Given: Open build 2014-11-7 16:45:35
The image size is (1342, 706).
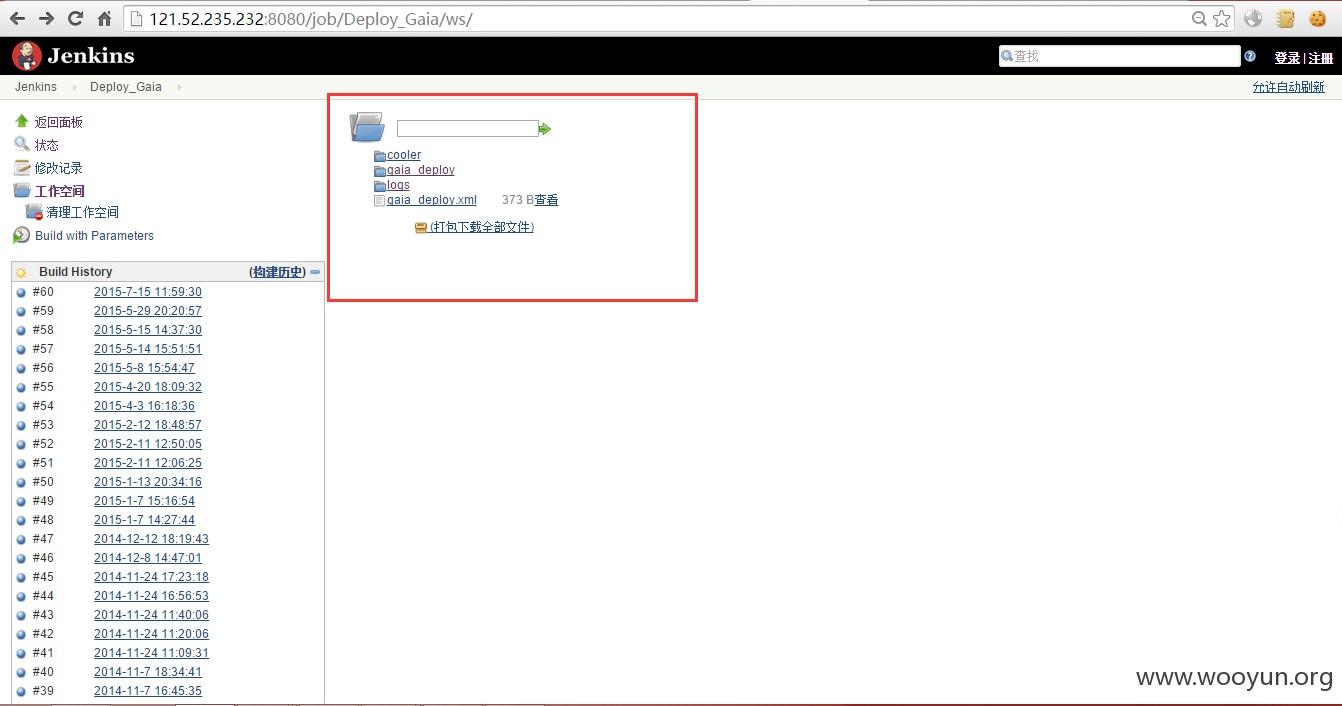Looking at the screenshot, I should 148,691.
